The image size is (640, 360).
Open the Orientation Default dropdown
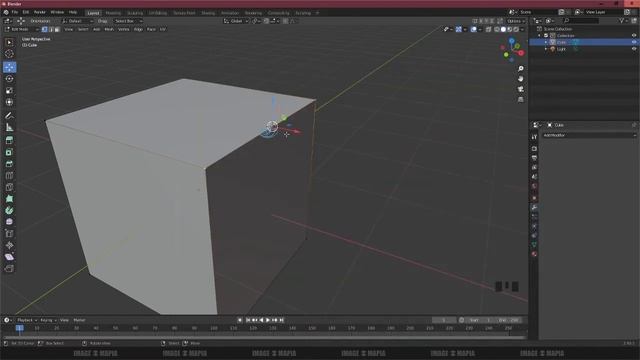(x=77, y=21)
